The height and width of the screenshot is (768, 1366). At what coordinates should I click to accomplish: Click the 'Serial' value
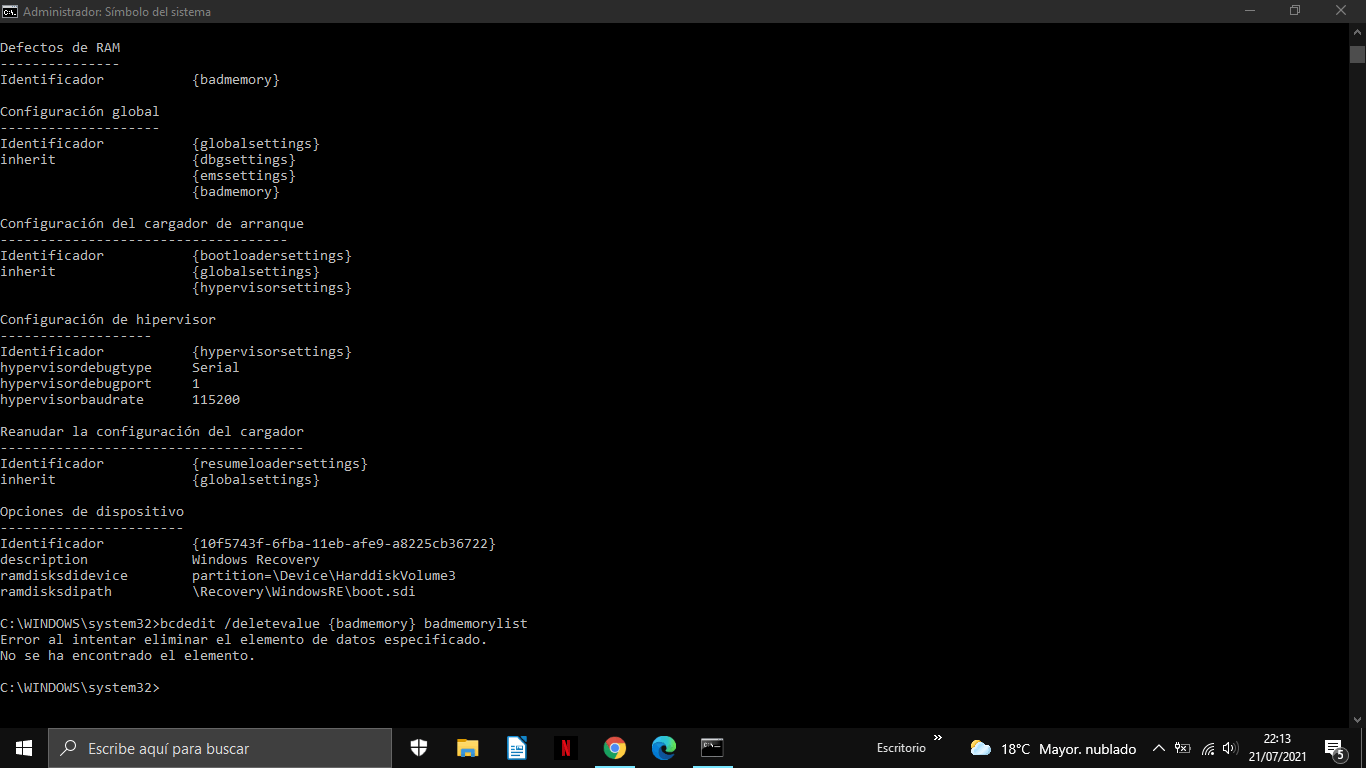pyautogui.click(x=216, y=367)
